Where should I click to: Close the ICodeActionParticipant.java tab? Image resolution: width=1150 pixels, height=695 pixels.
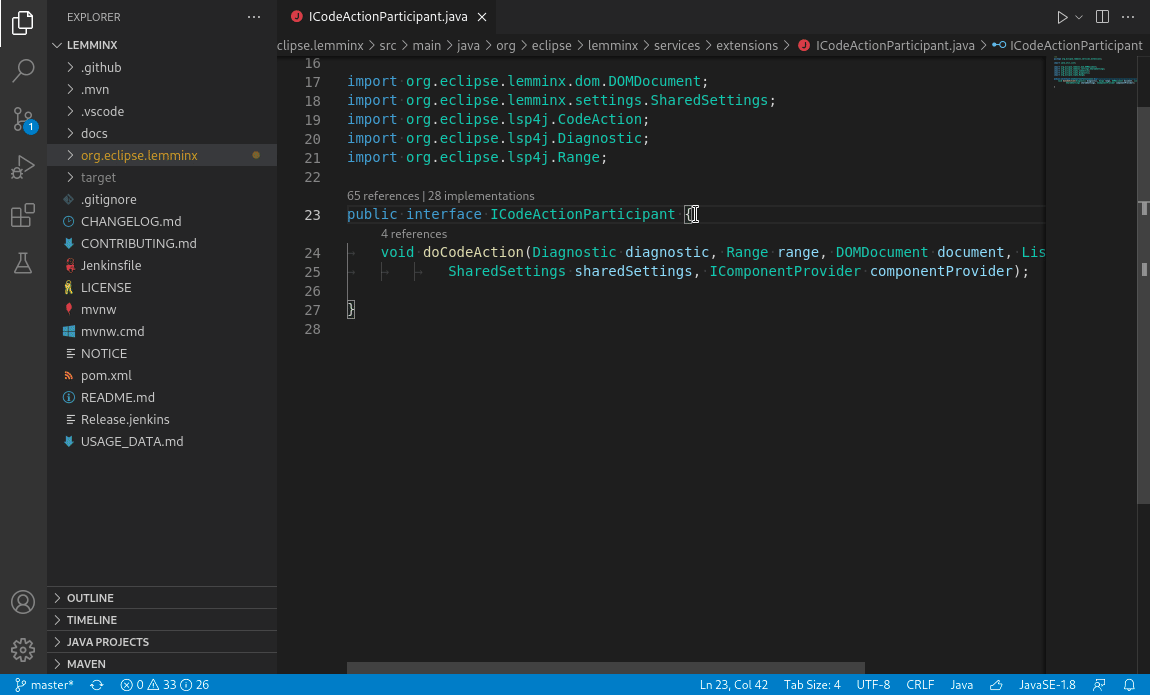[482, 17]
